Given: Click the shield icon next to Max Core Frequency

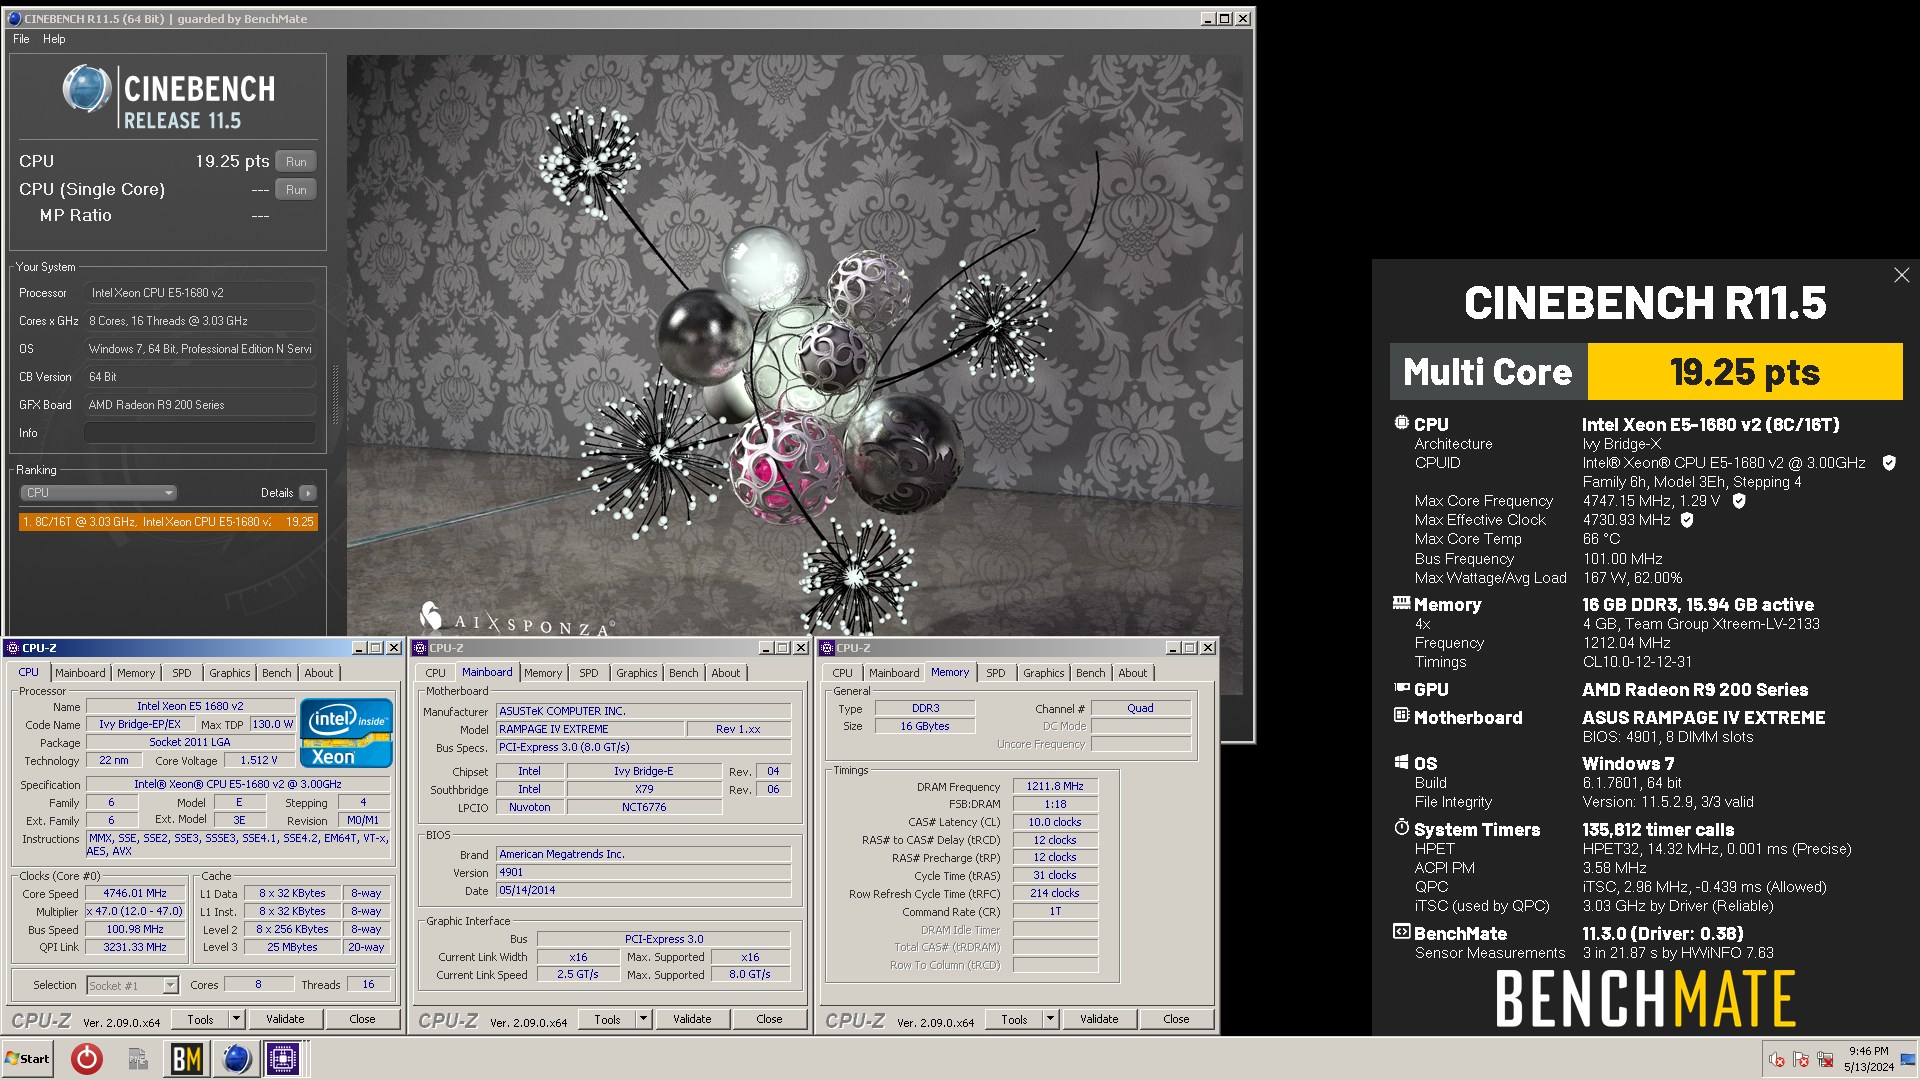Looking at the screenshot, I should tap(1739, 501).
